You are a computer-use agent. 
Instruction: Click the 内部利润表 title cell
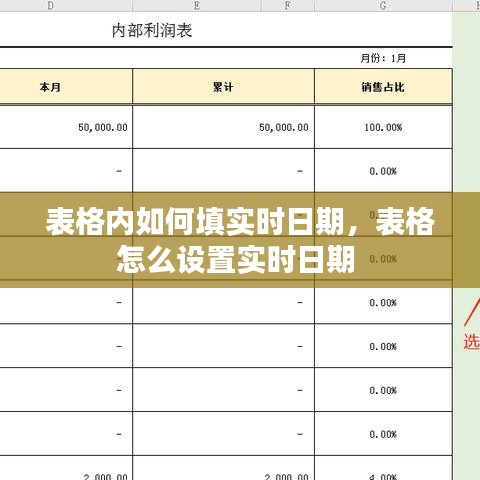pos(152,30)
